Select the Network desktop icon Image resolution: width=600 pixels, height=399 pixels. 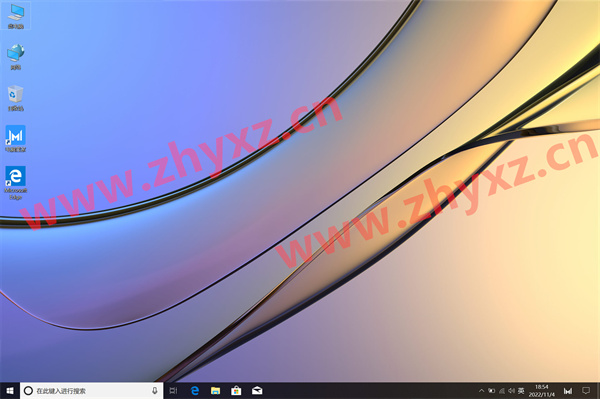click(x=16, y=57)
